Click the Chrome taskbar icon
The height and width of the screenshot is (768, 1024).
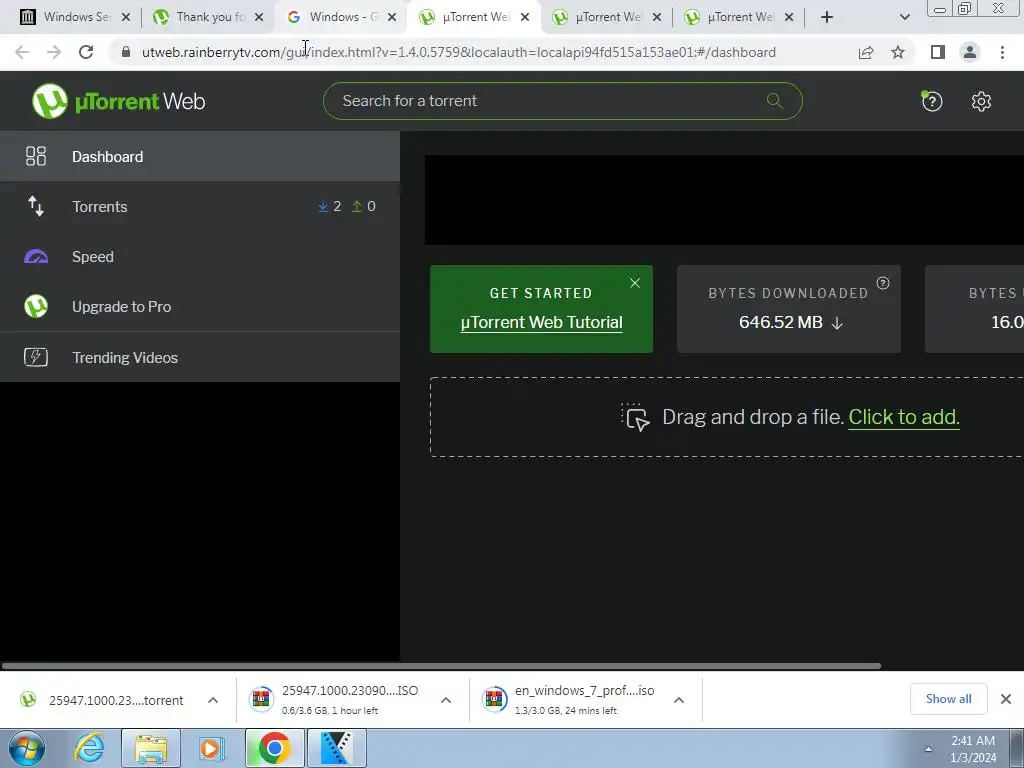pyautogui.click(x=274, y=748)
